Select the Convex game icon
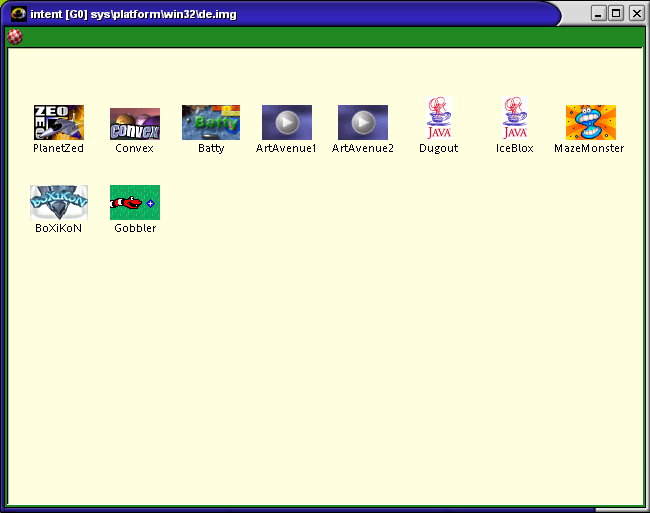The height and width of the screenshot is (513, 650). coord(135,124)
